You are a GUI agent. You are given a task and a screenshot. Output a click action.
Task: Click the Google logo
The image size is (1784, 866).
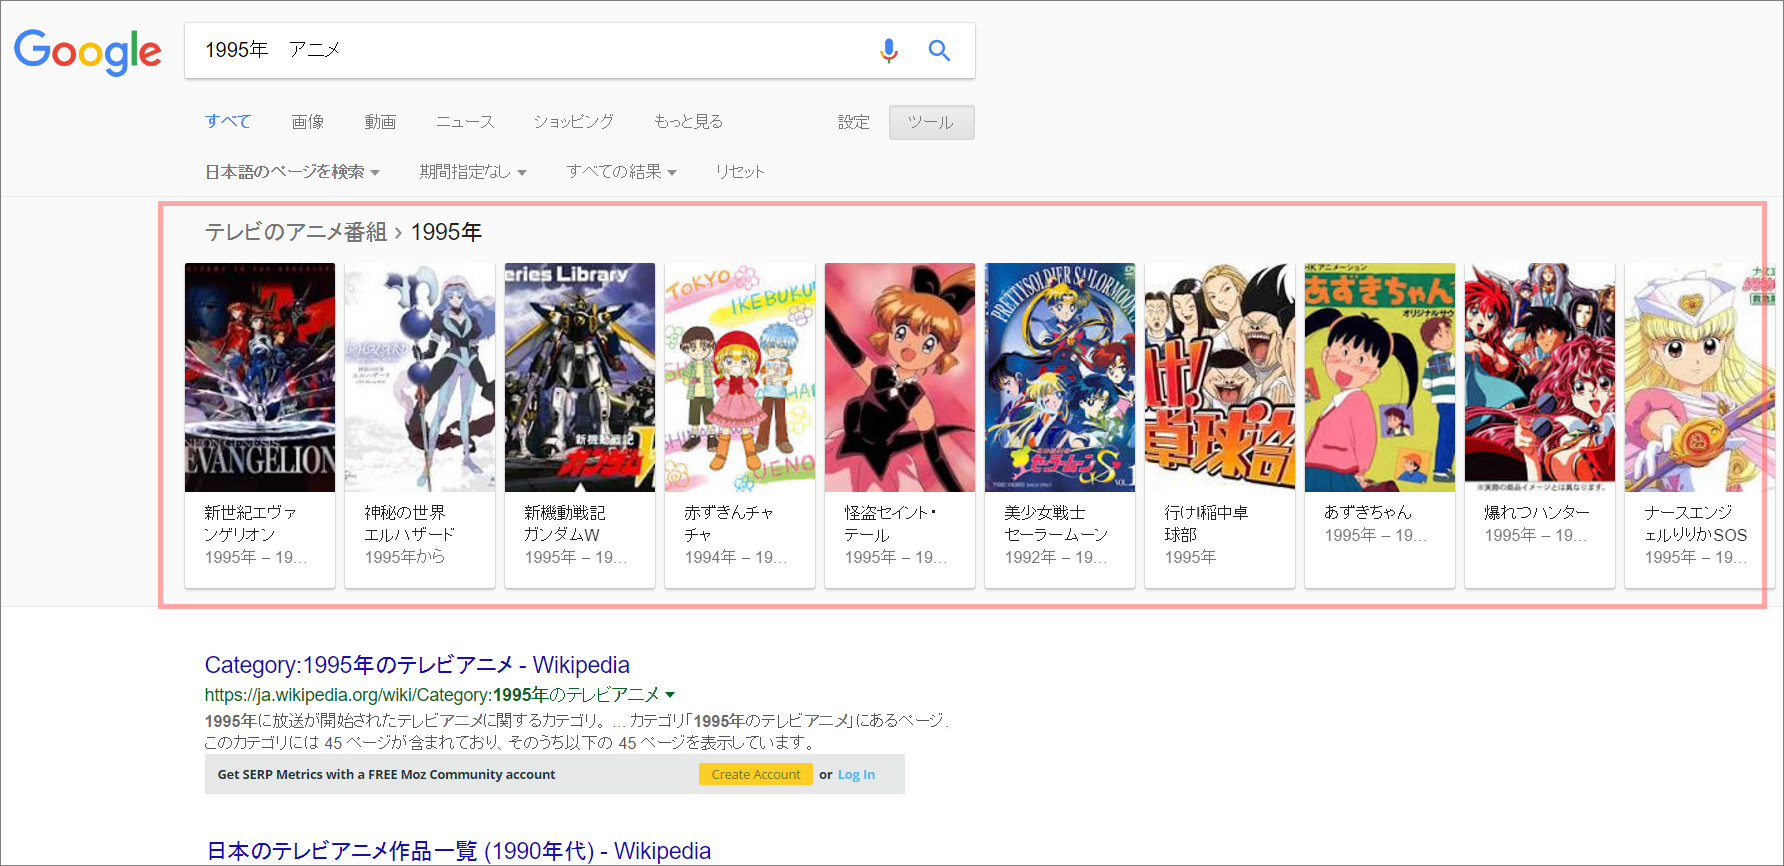point(88,51)
